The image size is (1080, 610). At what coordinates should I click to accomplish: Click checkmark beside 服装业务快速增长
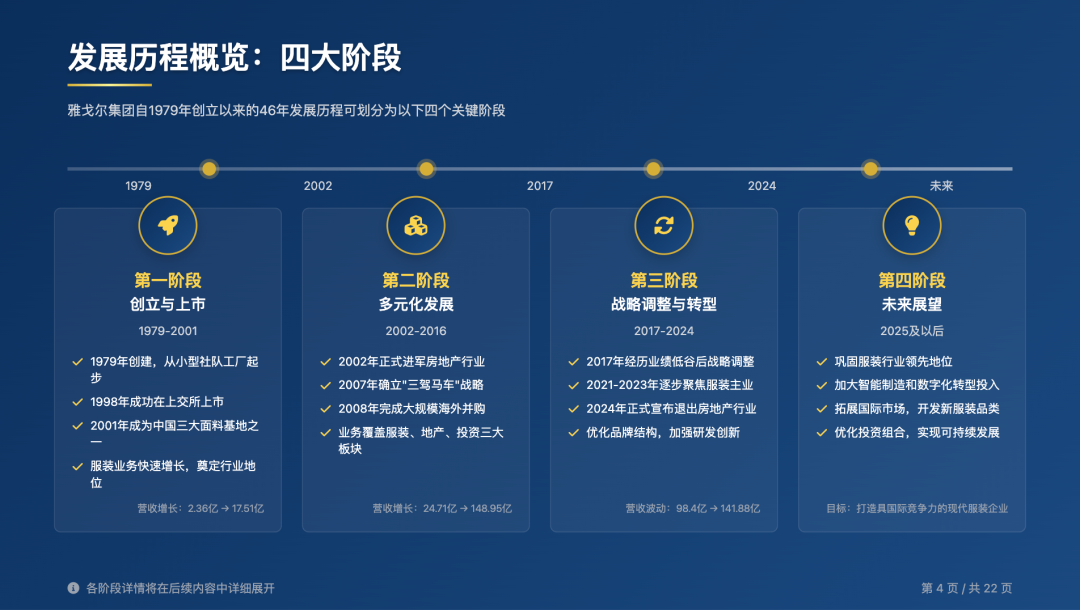(78, 467)
